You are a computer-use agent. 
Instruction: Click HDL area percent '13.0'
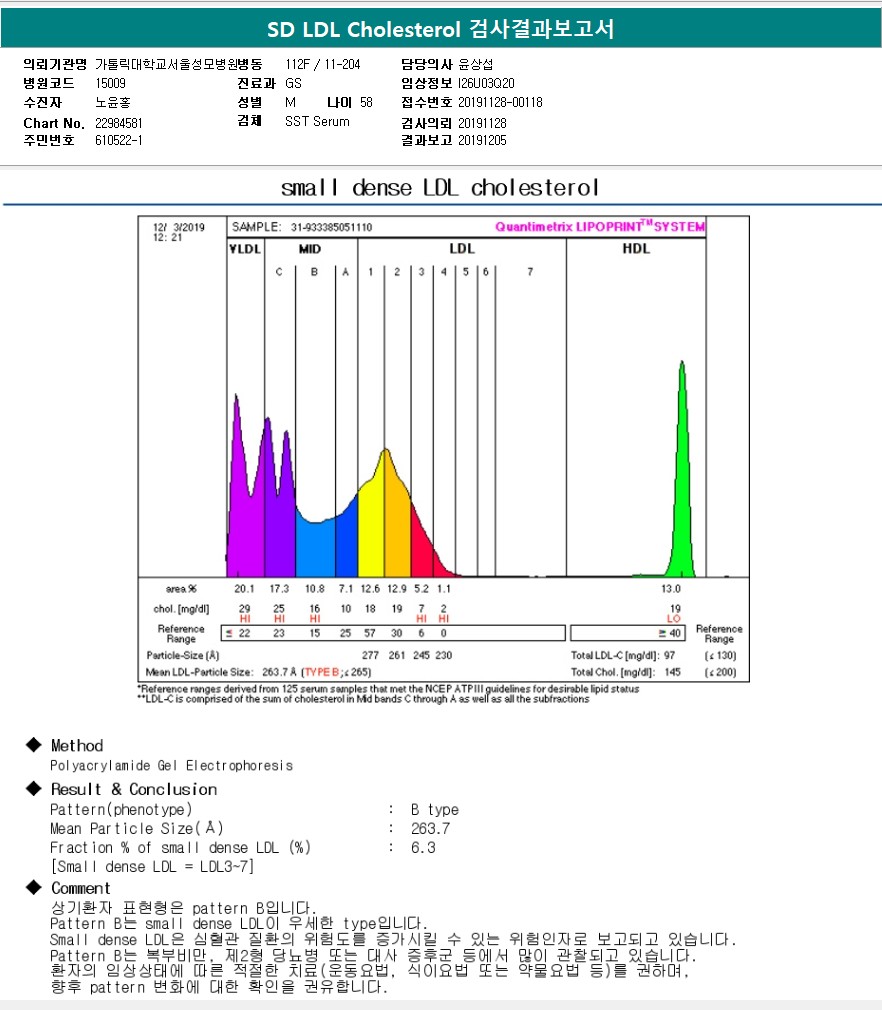(x=671, y=589)
